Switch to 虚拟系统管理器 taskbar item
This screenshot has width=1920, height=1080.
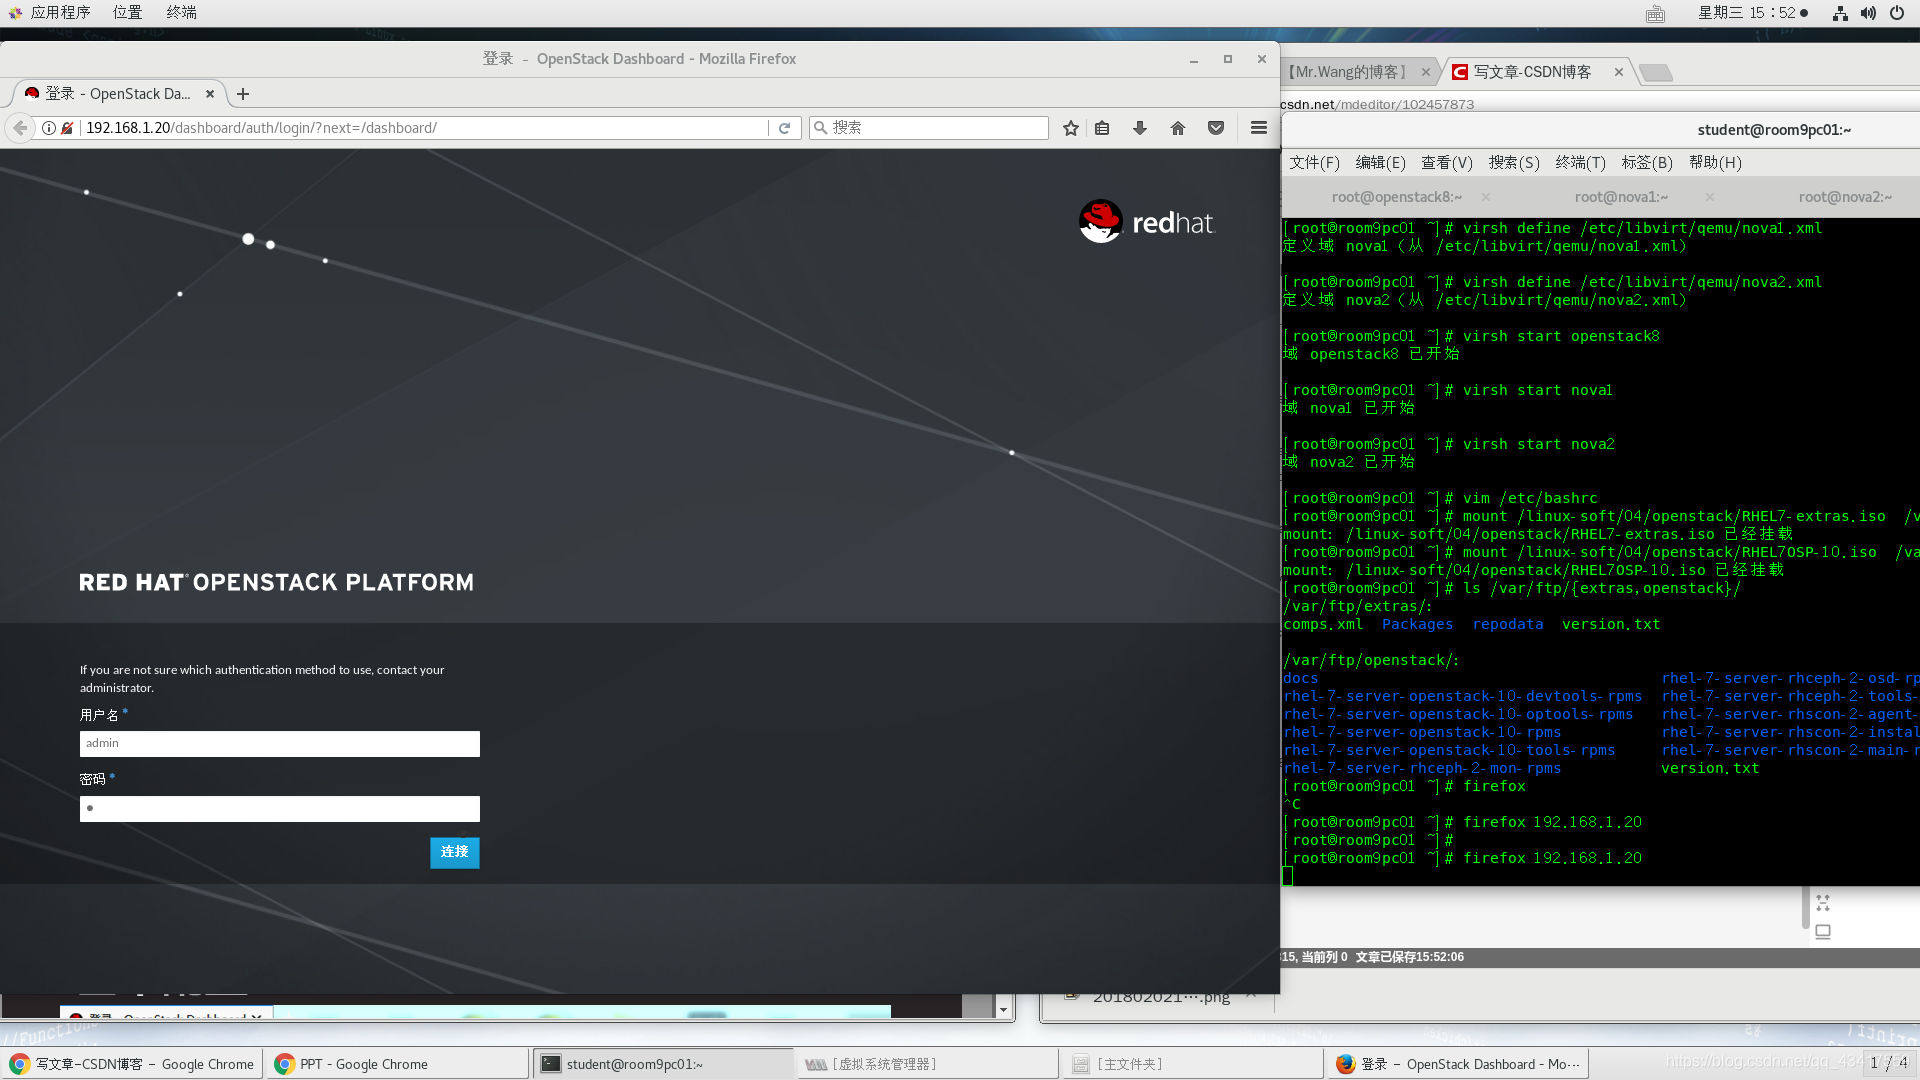pos(927,1064)
